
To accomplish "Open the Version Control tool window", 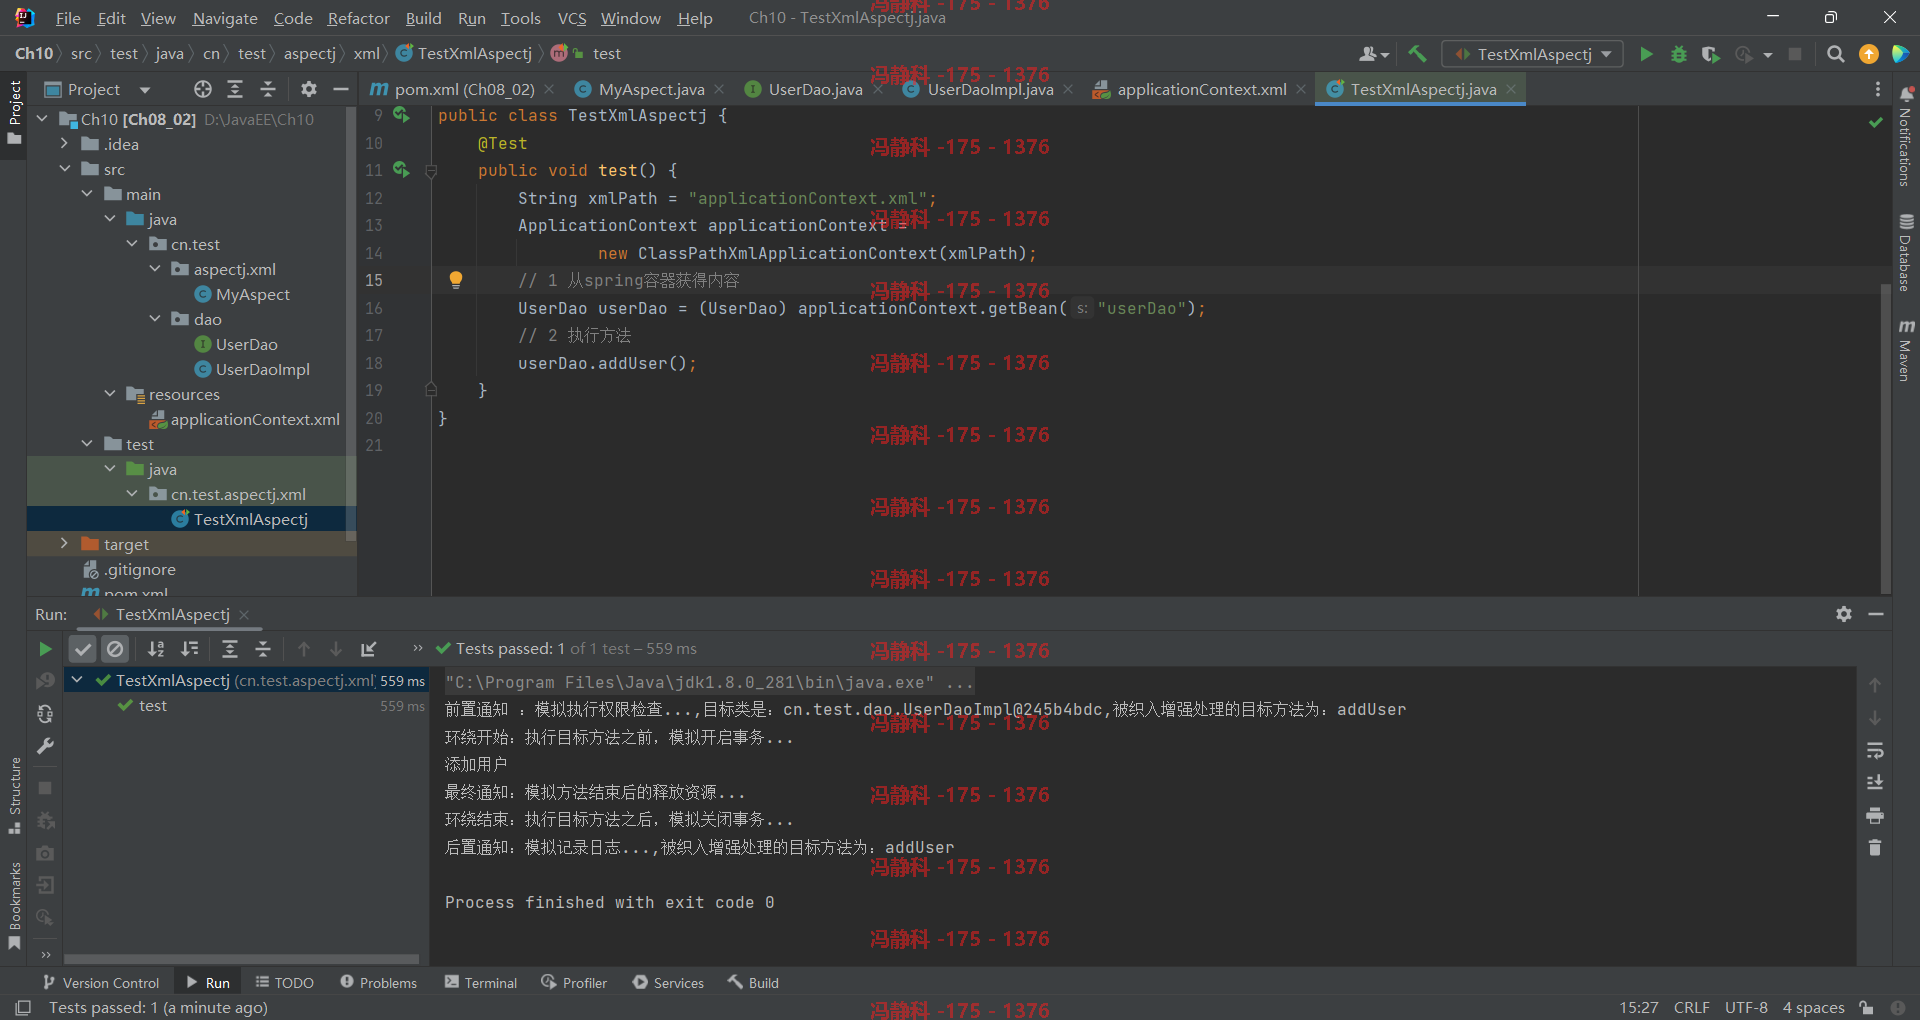I will (x=100, y=983).
